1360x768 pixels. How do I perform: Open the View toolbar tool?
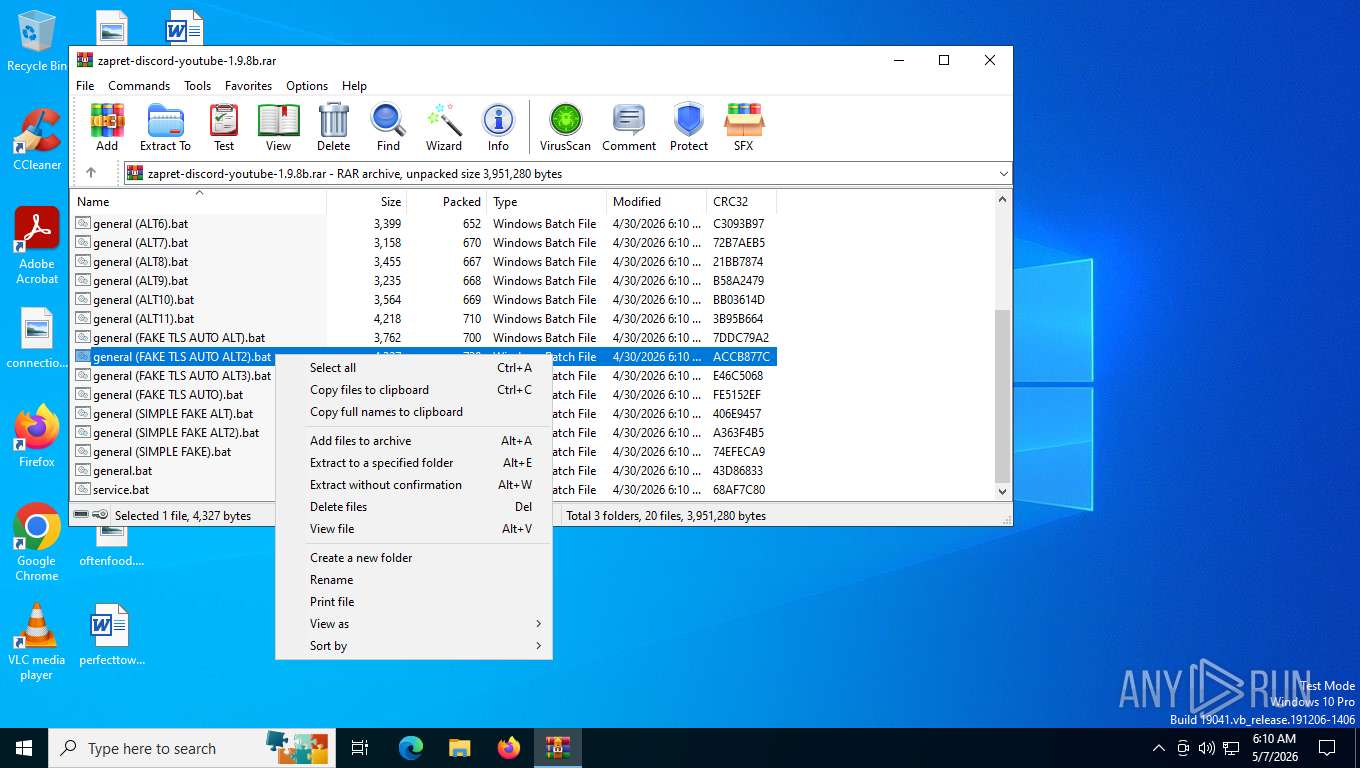pos(278,127)
